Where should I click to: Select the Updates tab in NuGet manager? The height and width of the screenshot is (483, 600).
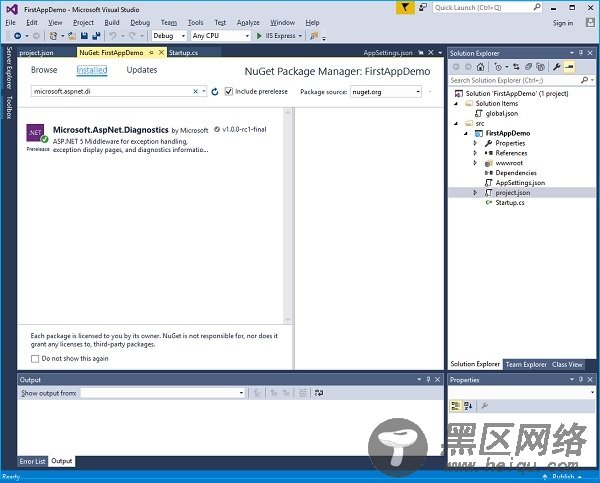(142, 70)
